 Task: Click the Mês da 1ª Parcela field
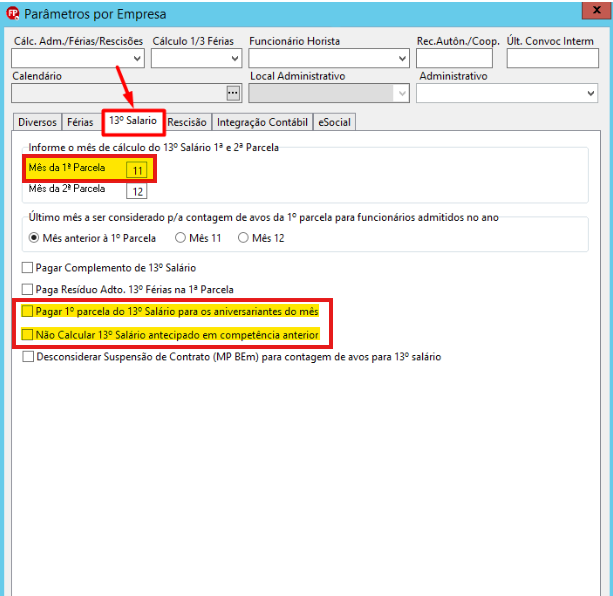coord(136,170)
